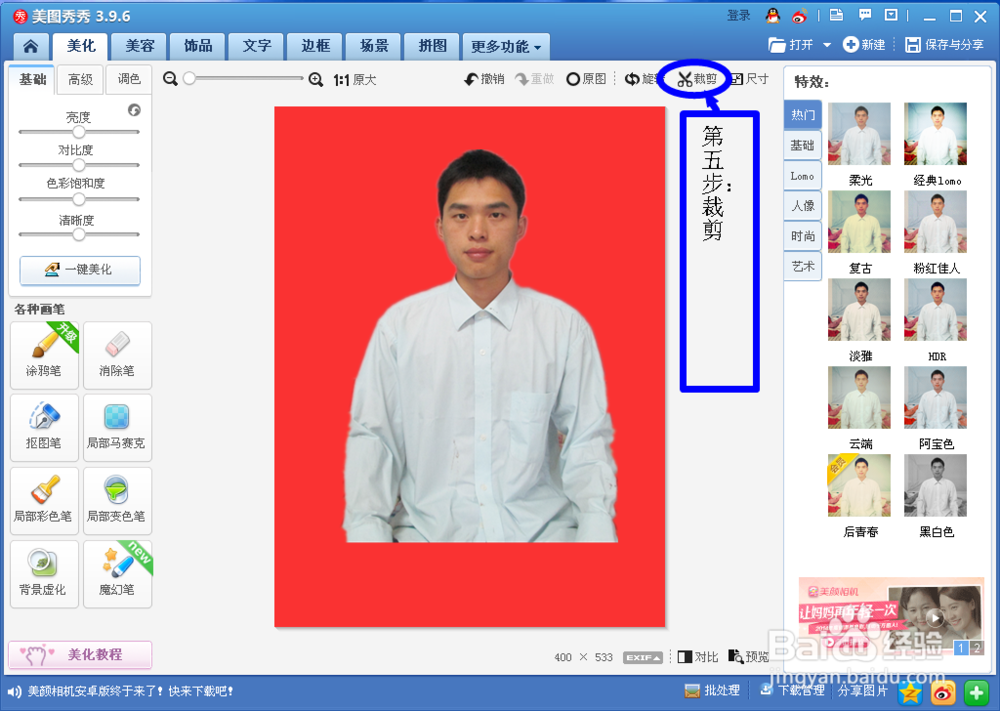Select the 消除笔 removal pen tool
Image resolution: width=1000 pixels, height=711 pixels.
point(117,355)
